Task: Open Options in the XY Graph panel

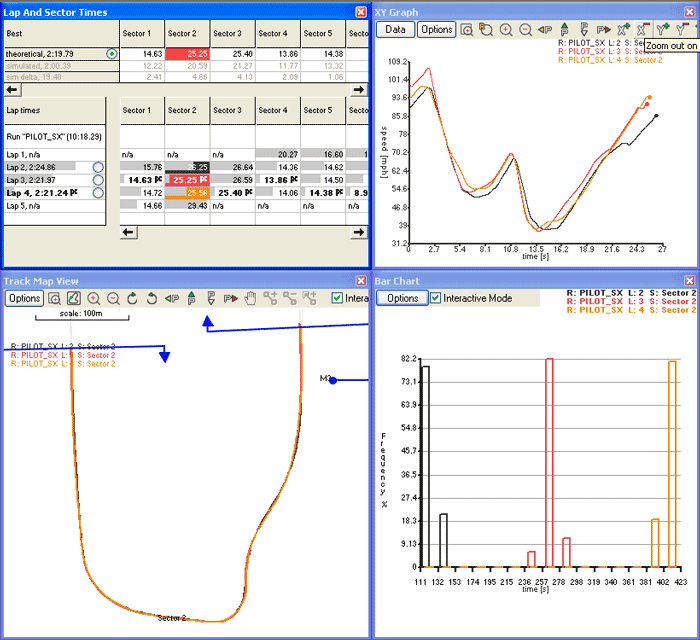Action: pos(436,30)
